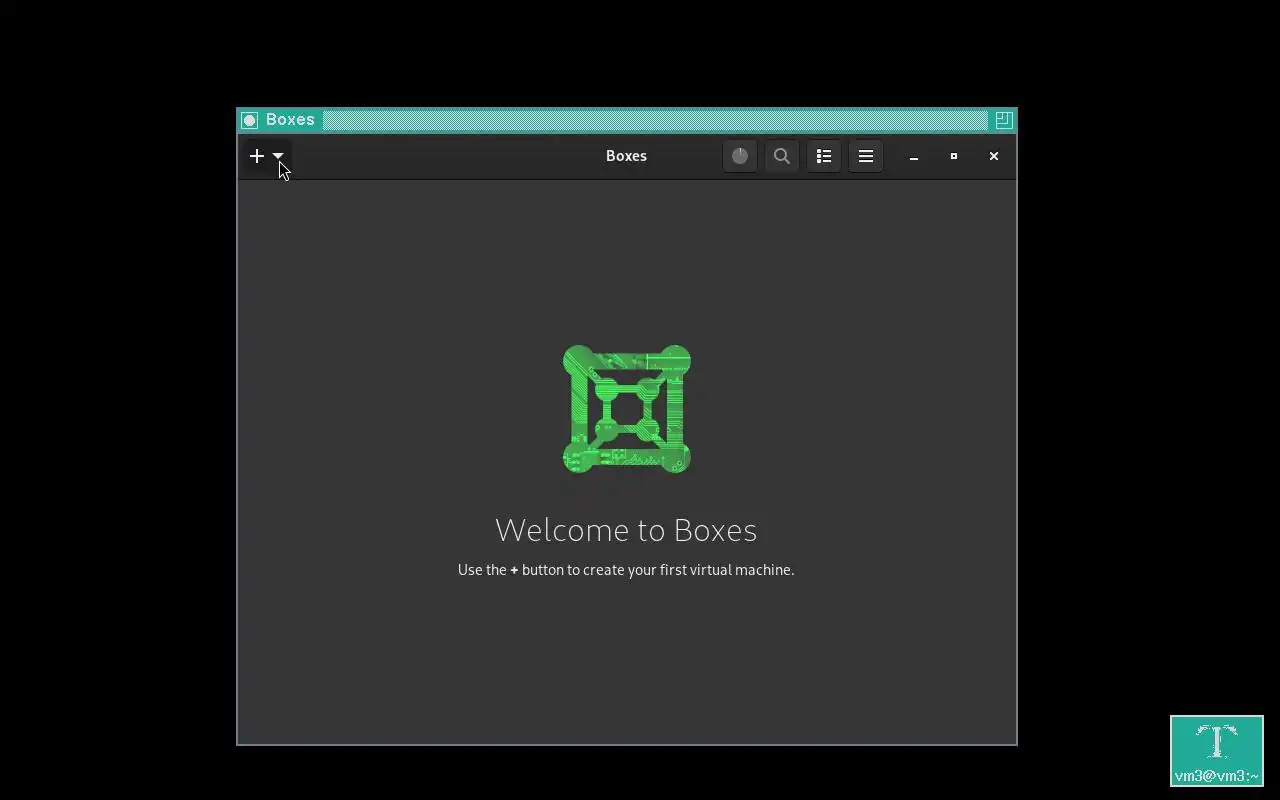Image resolution: width=1280 pixels, height=800 pixels.
Task: Click the 'Use the + button' hint text
Action: point(626,570)
